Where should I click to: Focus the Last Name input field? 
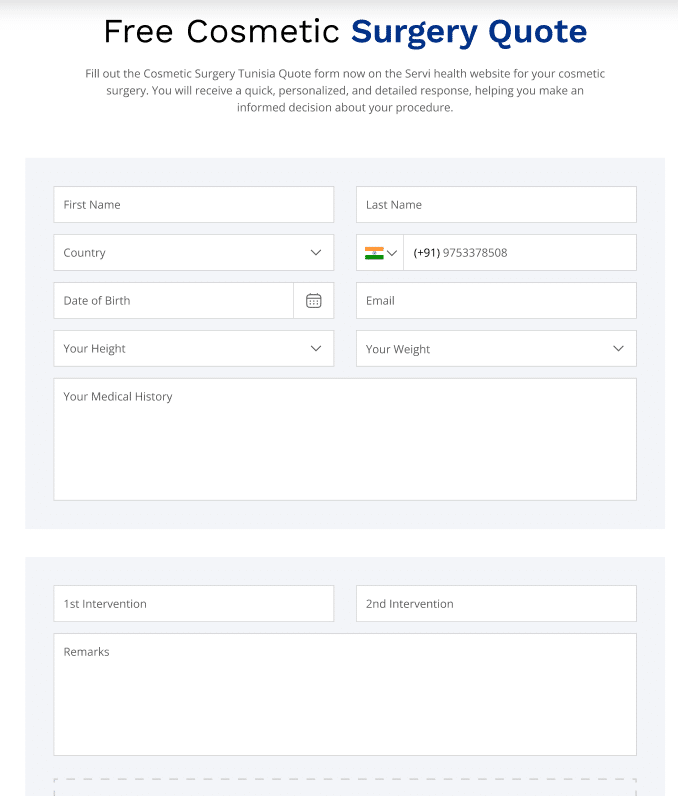(496, 205)
